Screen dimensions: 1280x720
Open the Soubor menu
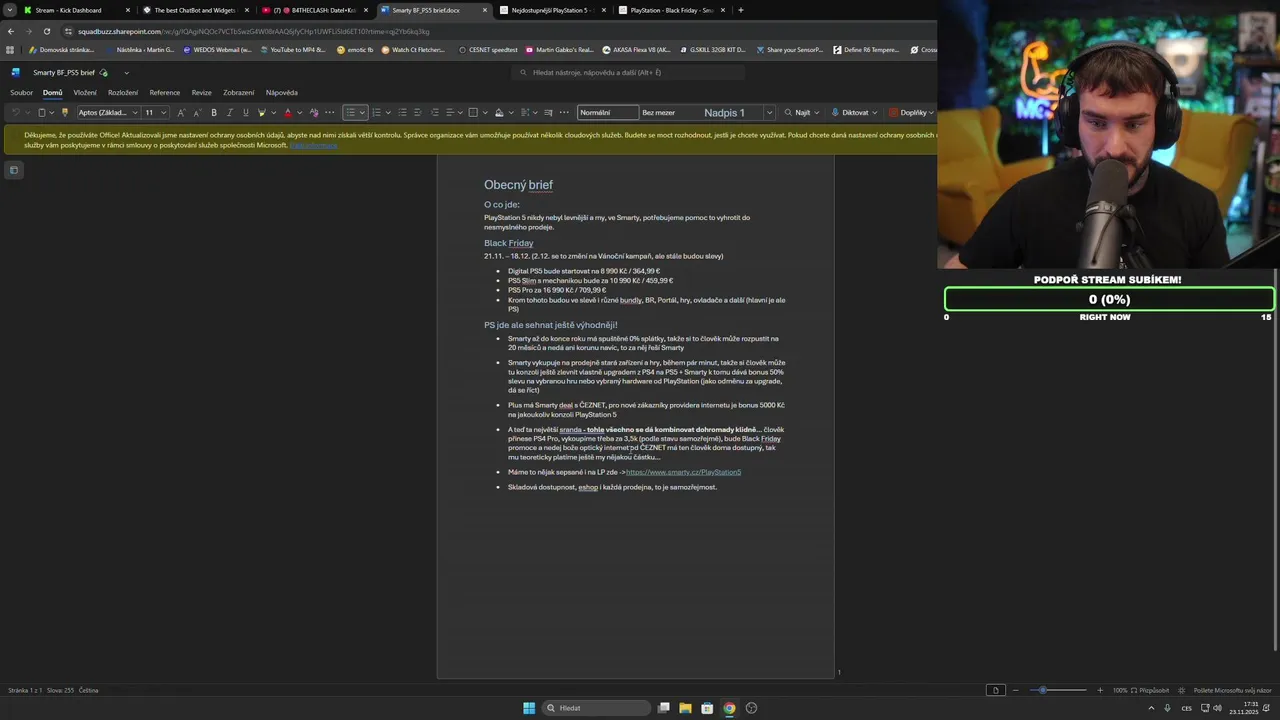coord(22,92)
